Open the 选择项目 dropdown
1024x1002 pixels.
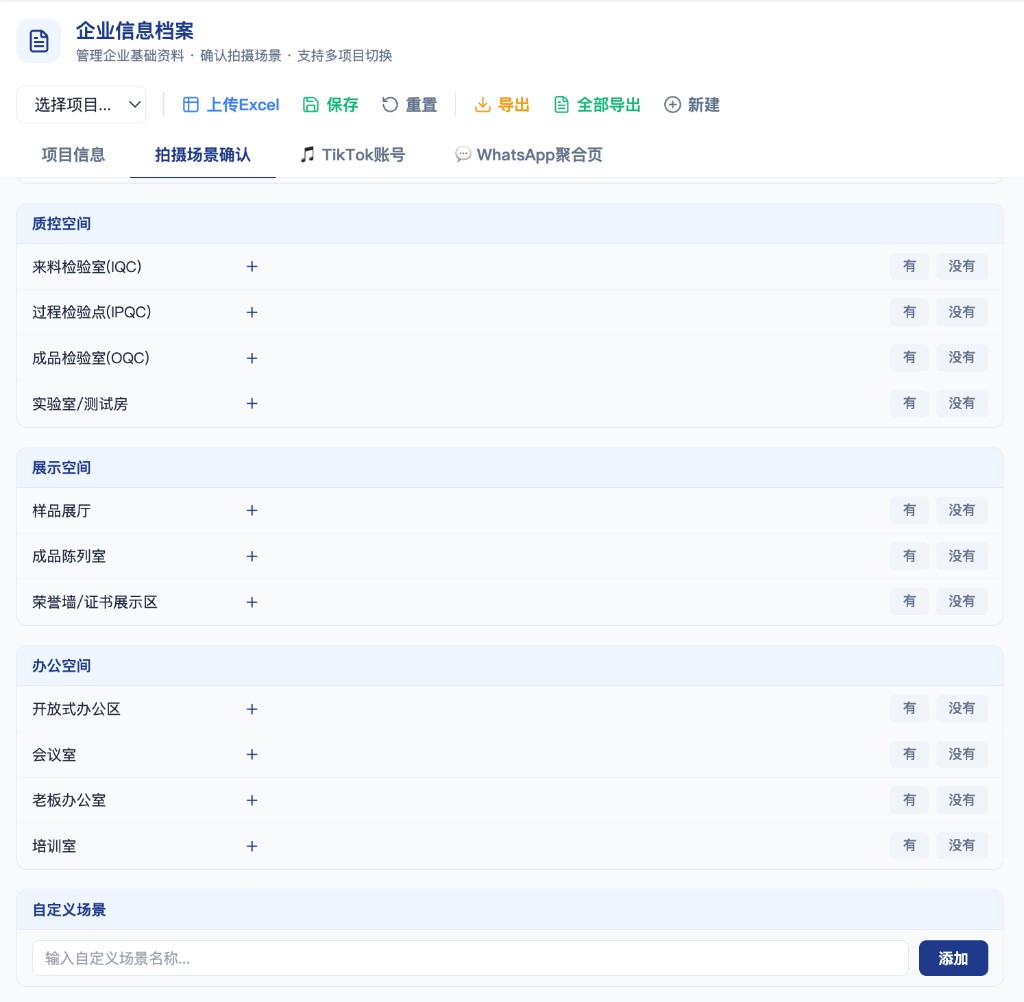pos(81,105)
